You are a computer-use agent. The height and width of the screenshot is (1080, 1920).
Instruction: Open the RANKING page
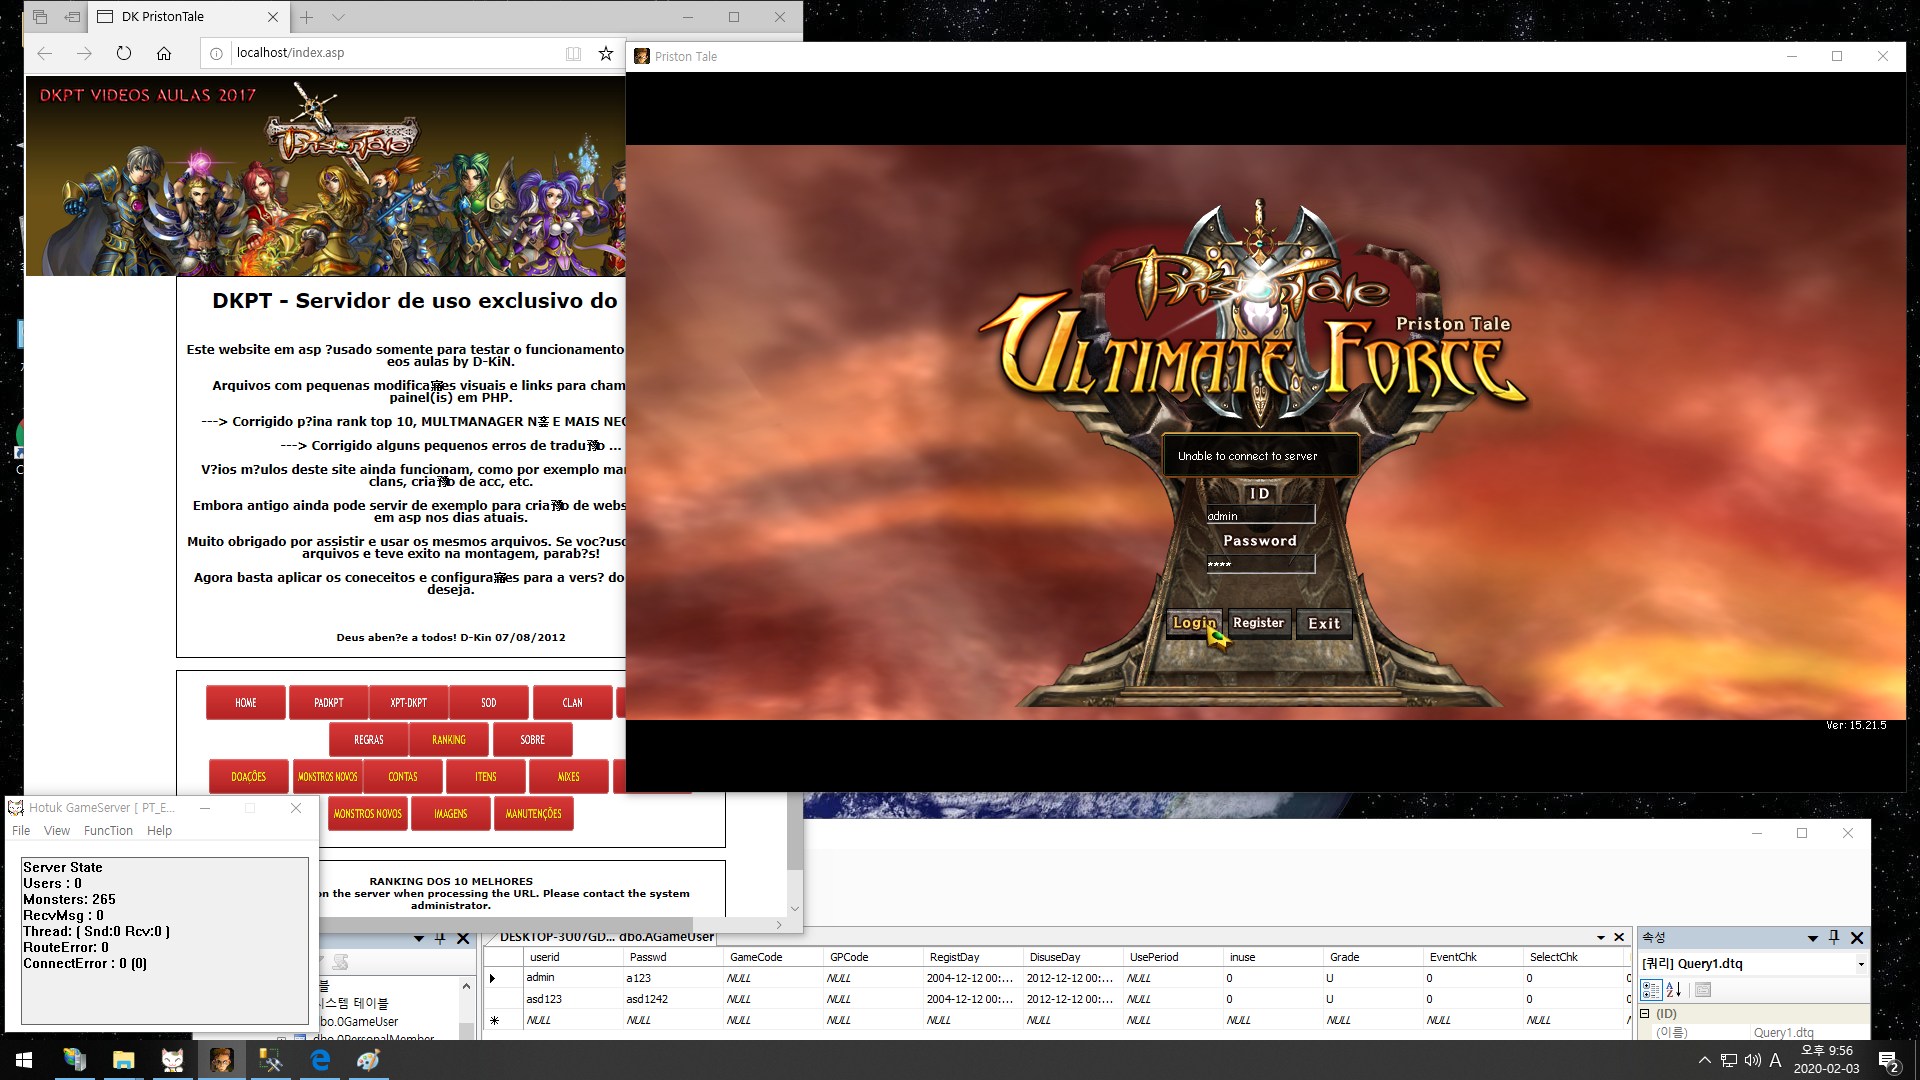pyautogui.click(x=449, y=740)
